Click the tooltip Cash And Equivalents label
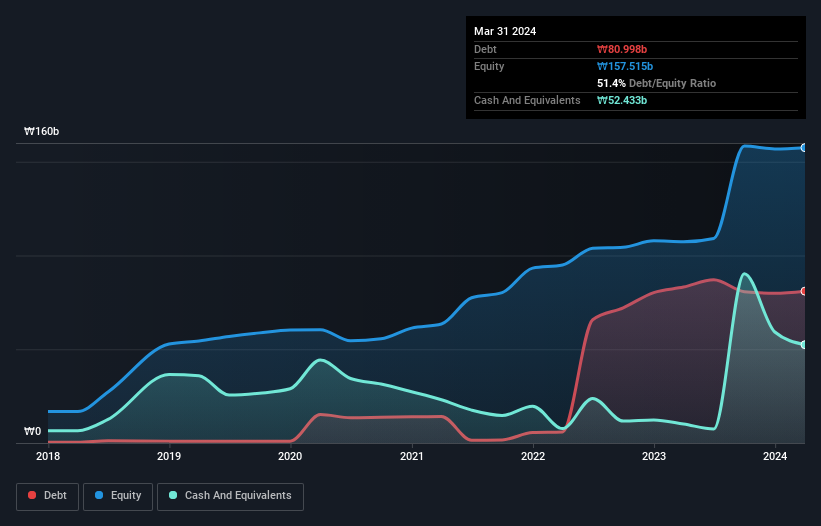 pyautogui.click(x=527, y=100)
